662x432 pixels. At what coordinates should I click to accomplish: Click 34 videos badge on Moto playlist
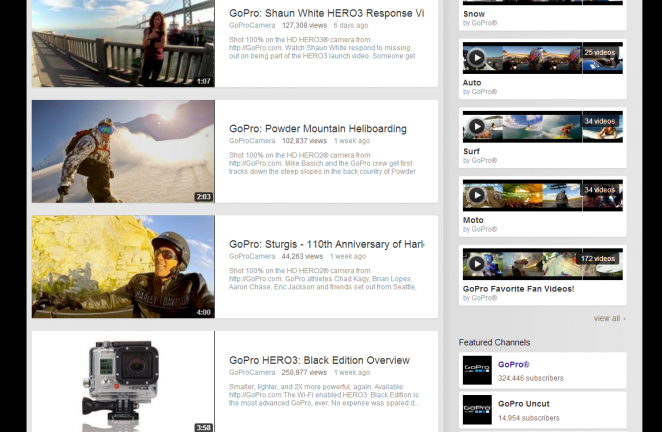[600, 190]
